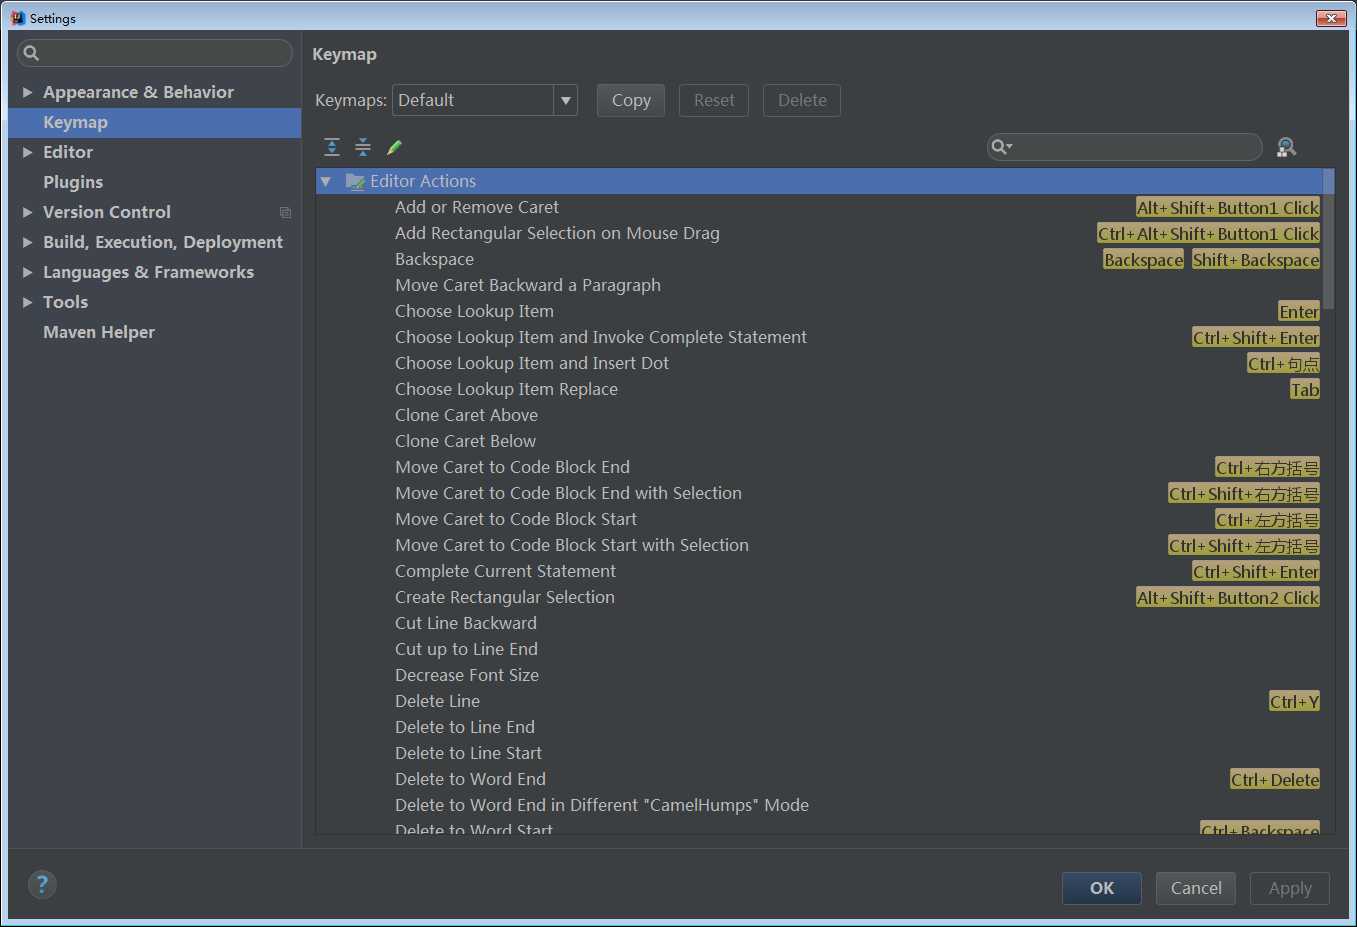Click the Expand All icon in keymap toolbar
Screen dimensions: 1357x927
[332, 147]
